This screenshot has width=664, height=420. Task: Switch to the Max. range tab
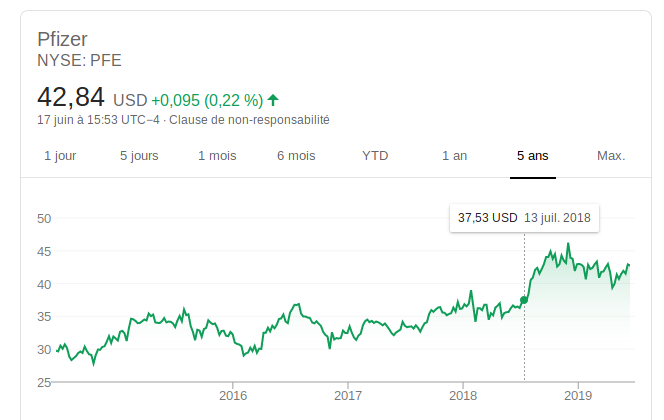click(x=610, y=156)
